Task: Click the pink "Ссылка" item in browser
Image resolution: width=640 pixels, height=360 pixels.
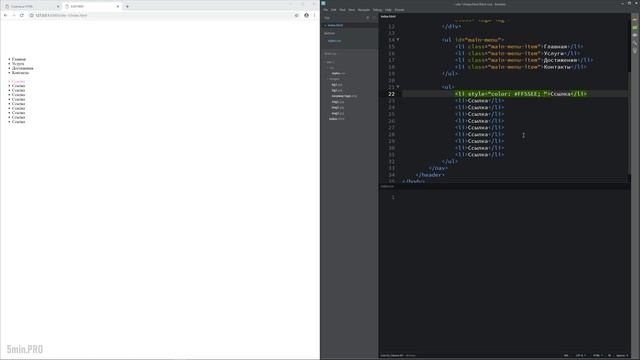Action: (x=18, y=81)
